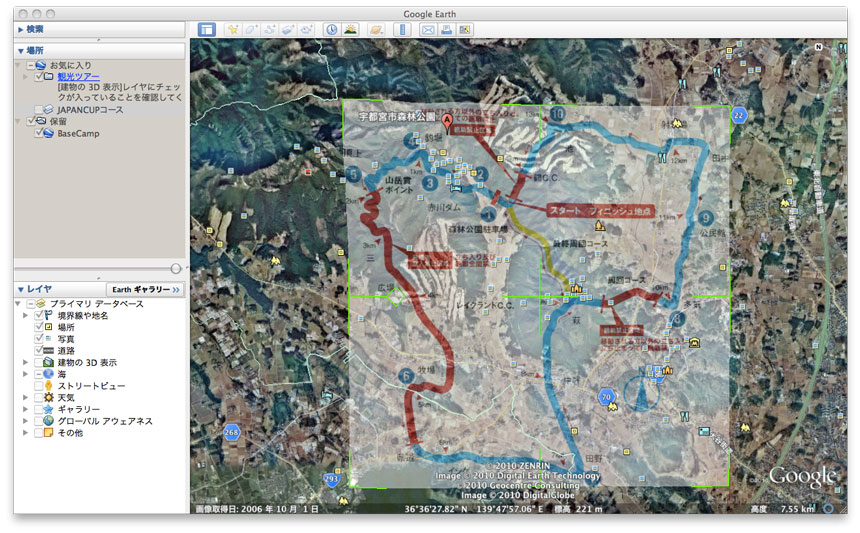The height and width of the screenshot is (533, 860).
Task: Collapse the お気に入り tree arrow
Action: [x=18, y=65]
